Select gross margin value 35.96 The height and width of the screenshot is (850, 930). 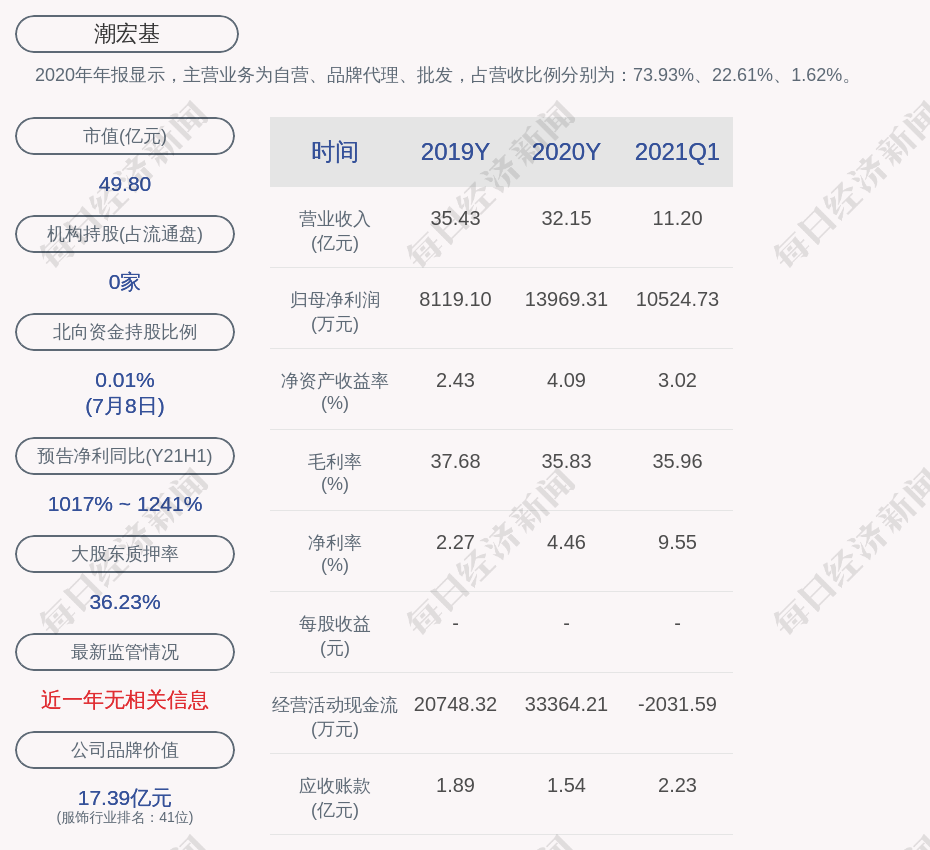click(677, 461)
